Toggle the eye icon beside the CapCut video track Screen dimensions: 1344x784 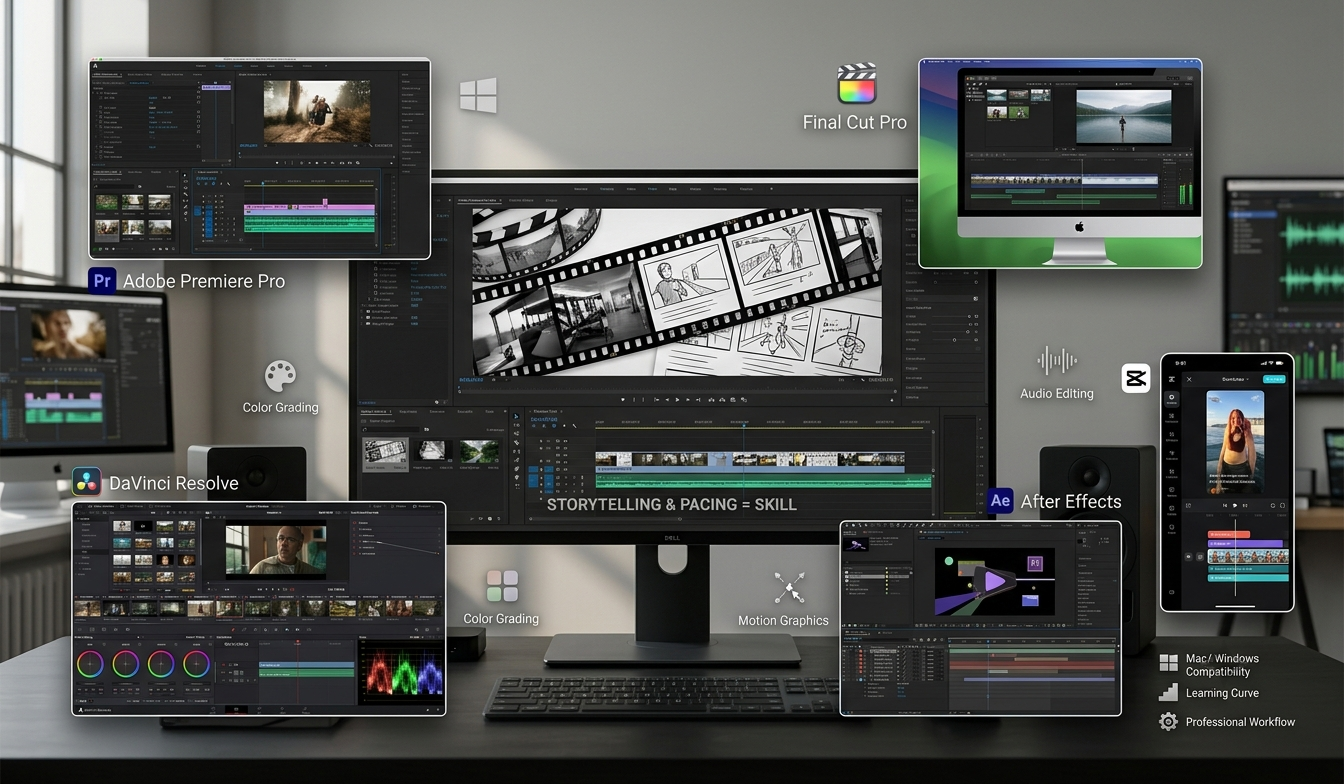click(x=1188, y=557)
